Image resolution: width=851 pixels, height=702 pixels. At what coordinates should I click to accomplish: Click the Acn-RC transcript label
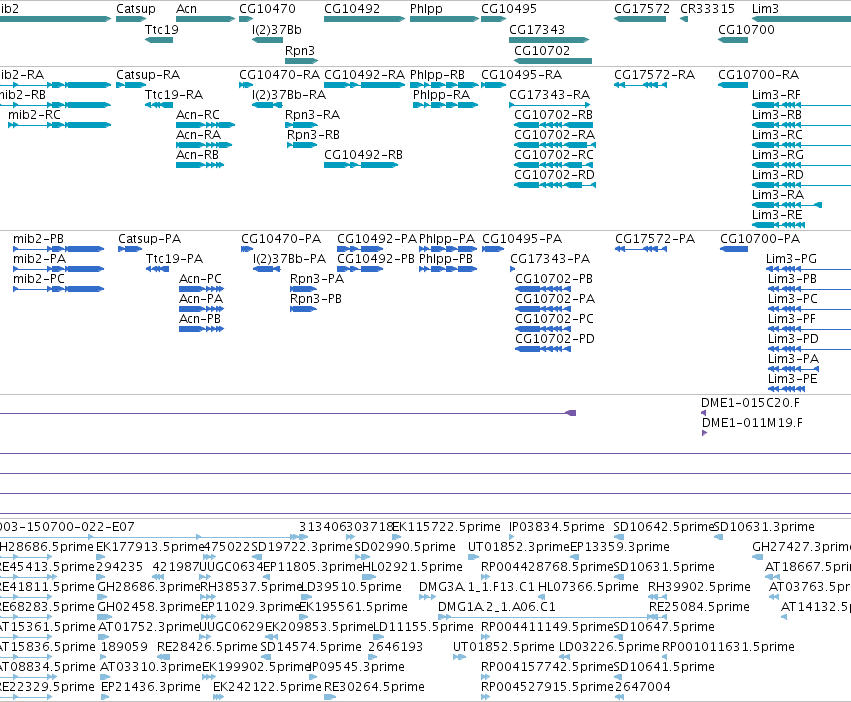(x=198, y=115)
